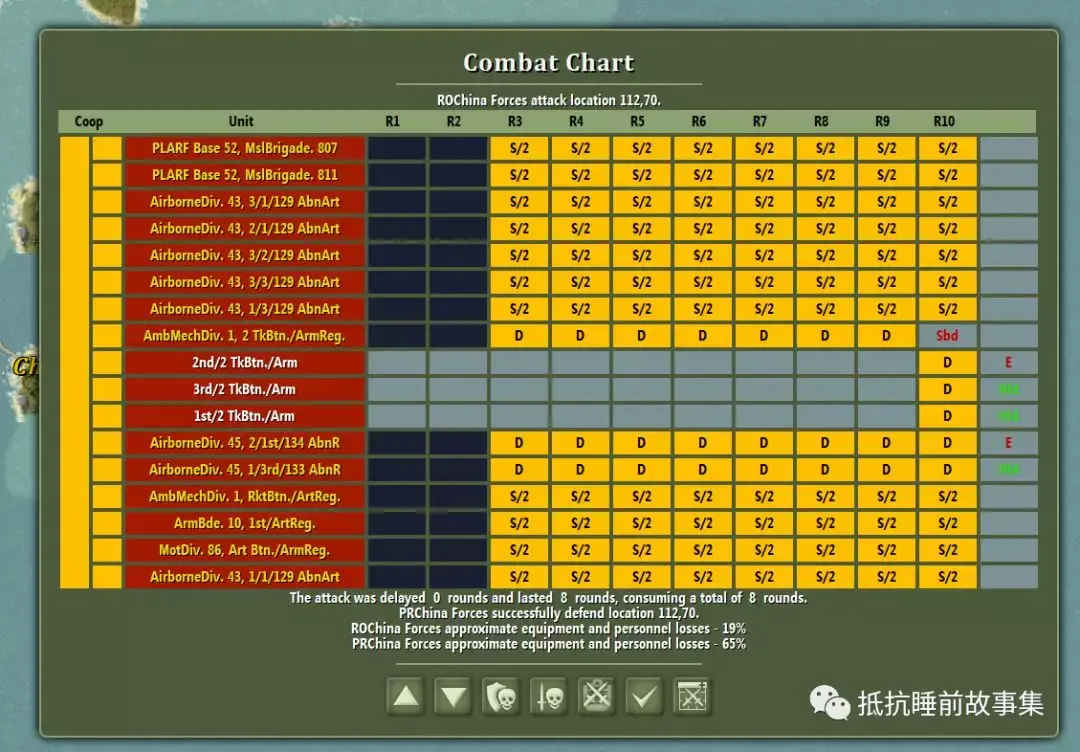Screen dimensions: 1080x752
Task: Click R4 S/2 cell for MotDiv. 86 row
Action: tap(580, 550)
